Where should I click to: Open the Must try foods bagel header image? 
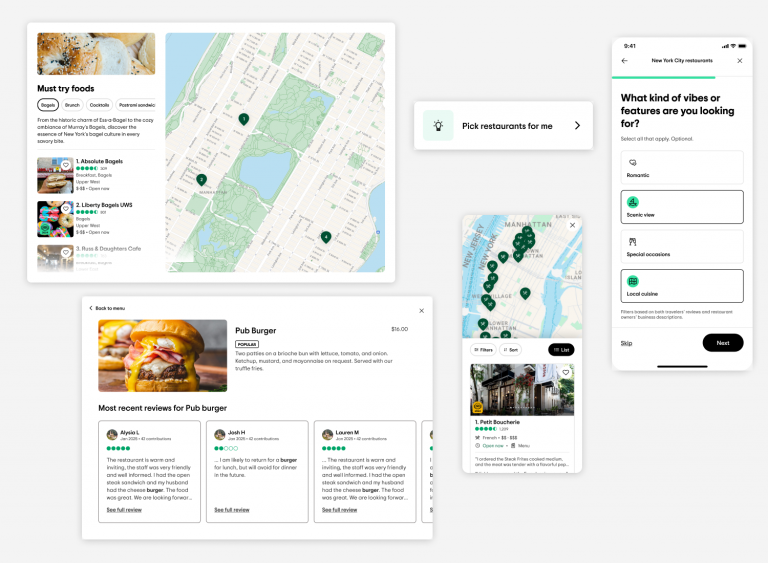tap(96, 53)
